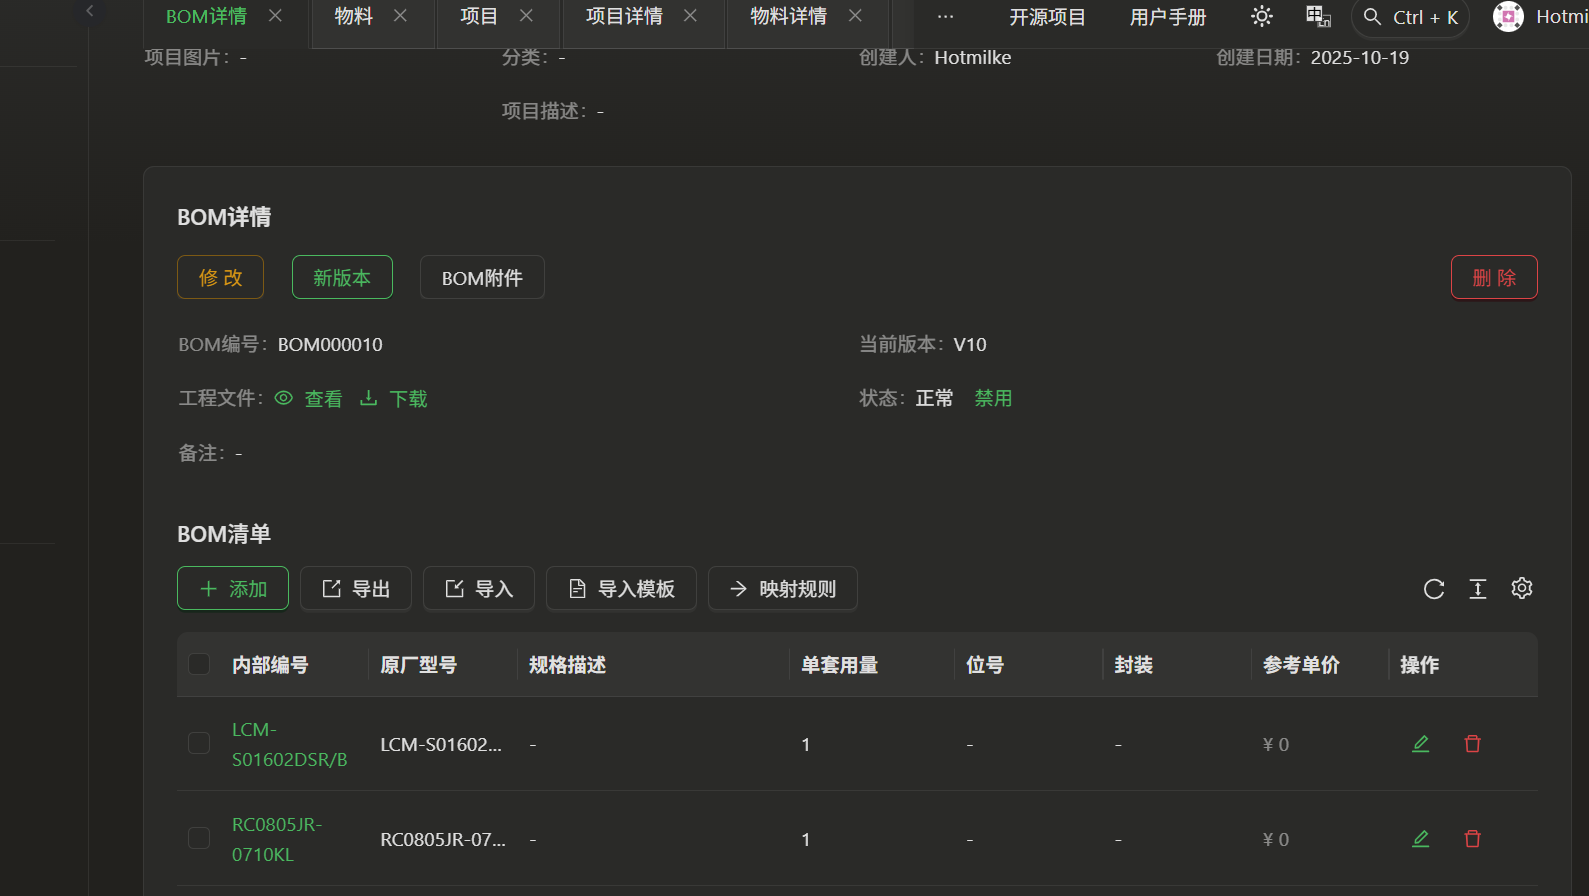Click the table density/row height icon
Screen dimensions: 1589x896
click(x=1478, y=589)
